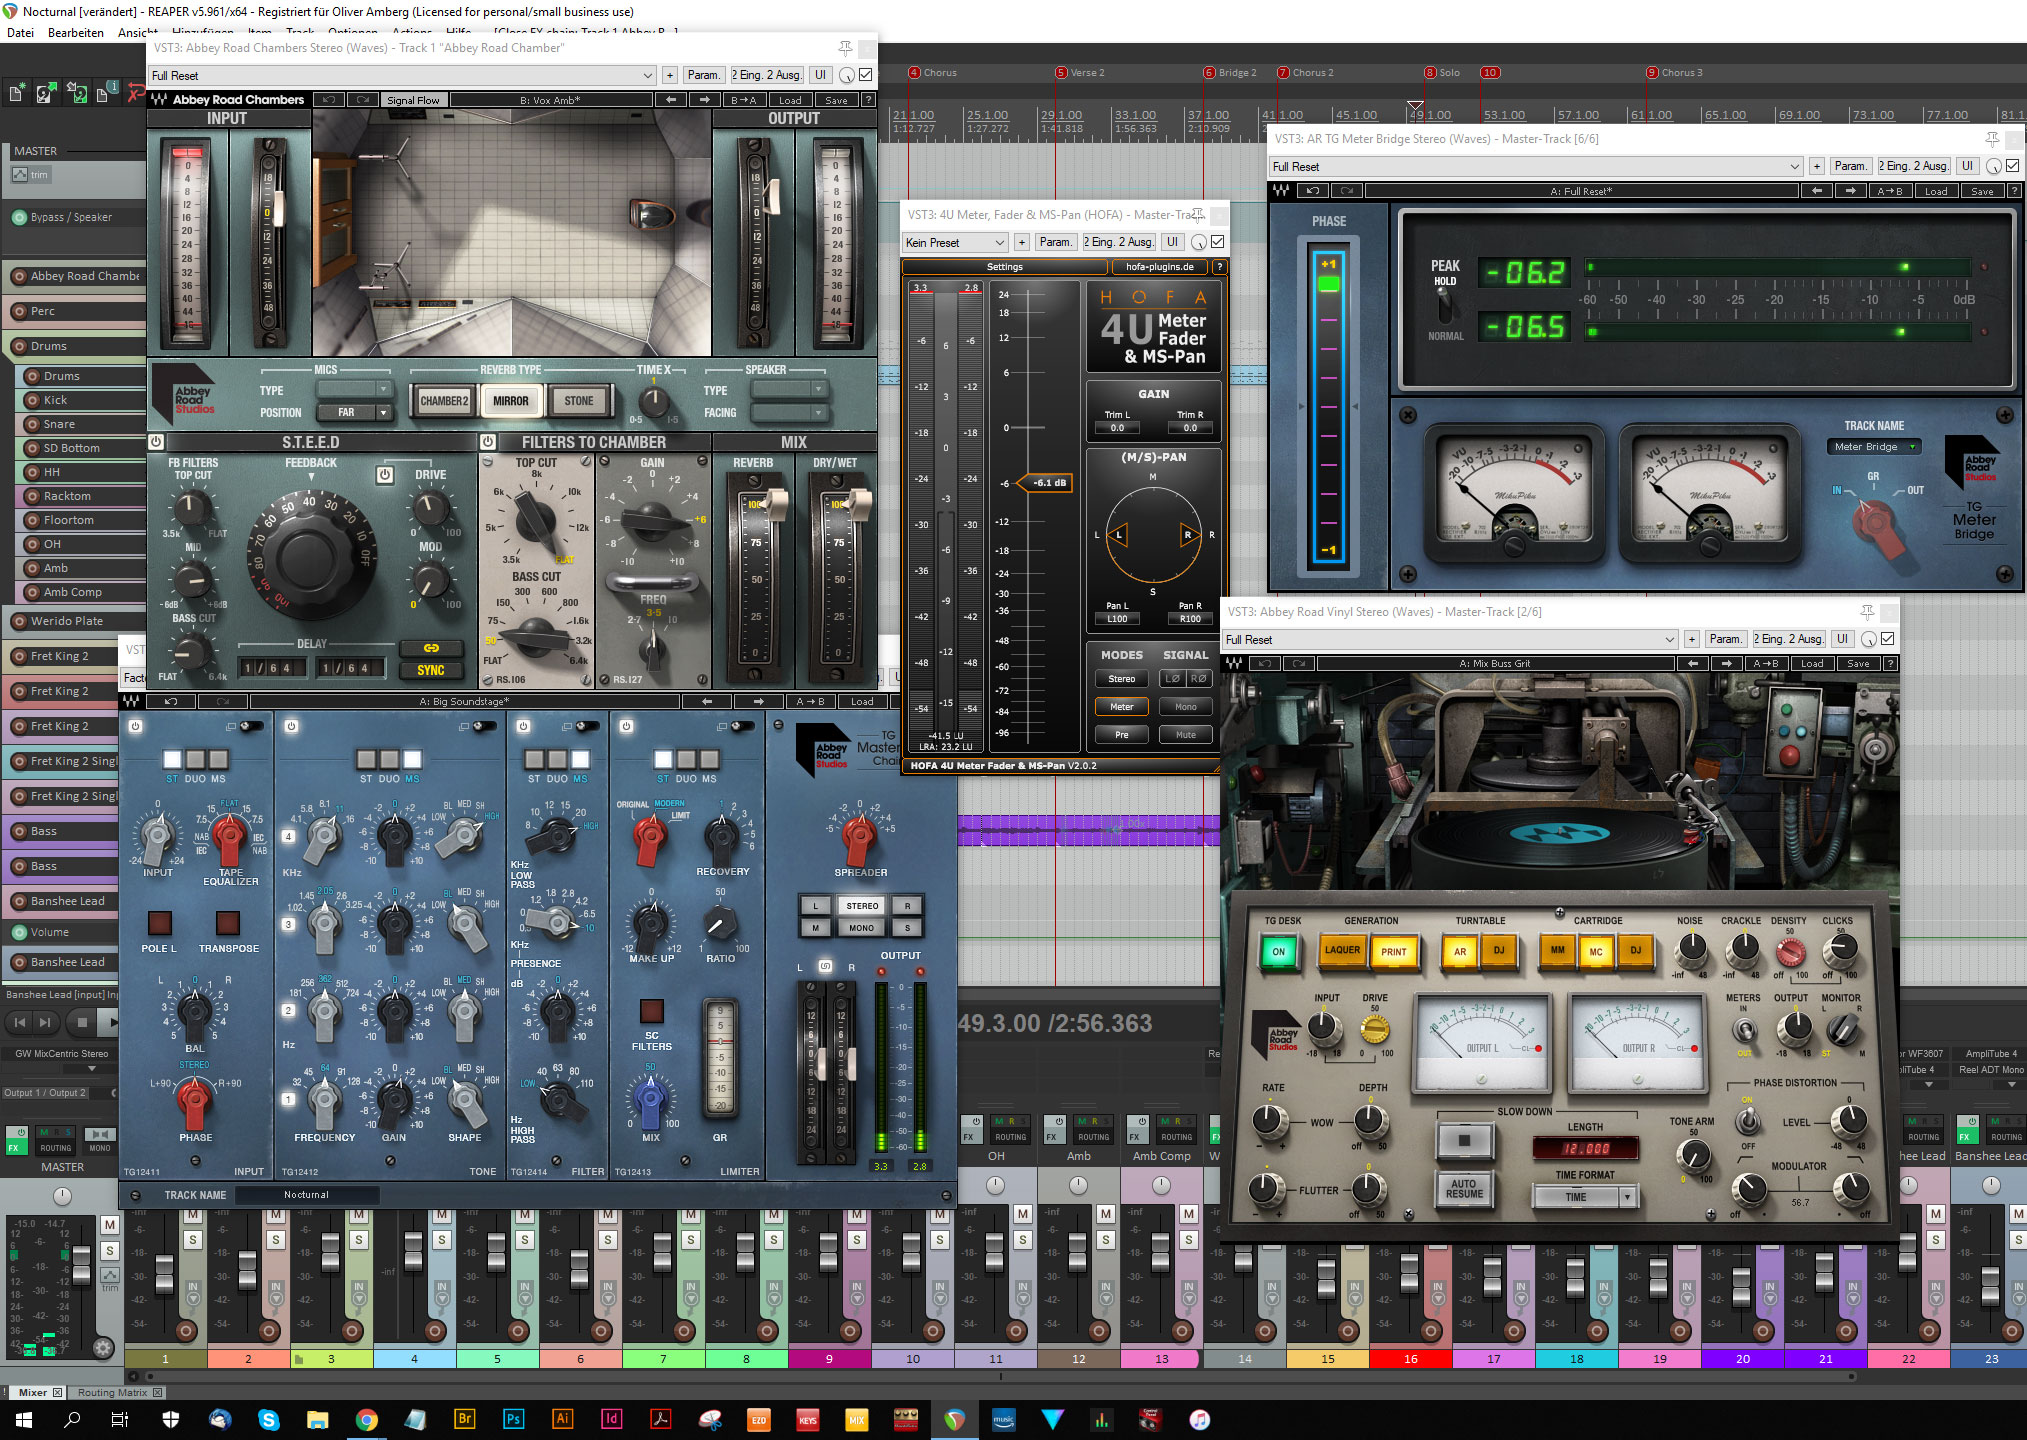Click next preset arrow in Abbey Road Vinyl
Screen dimensions: 2027x1440
pyautogui.click(x=1727, y=664)
